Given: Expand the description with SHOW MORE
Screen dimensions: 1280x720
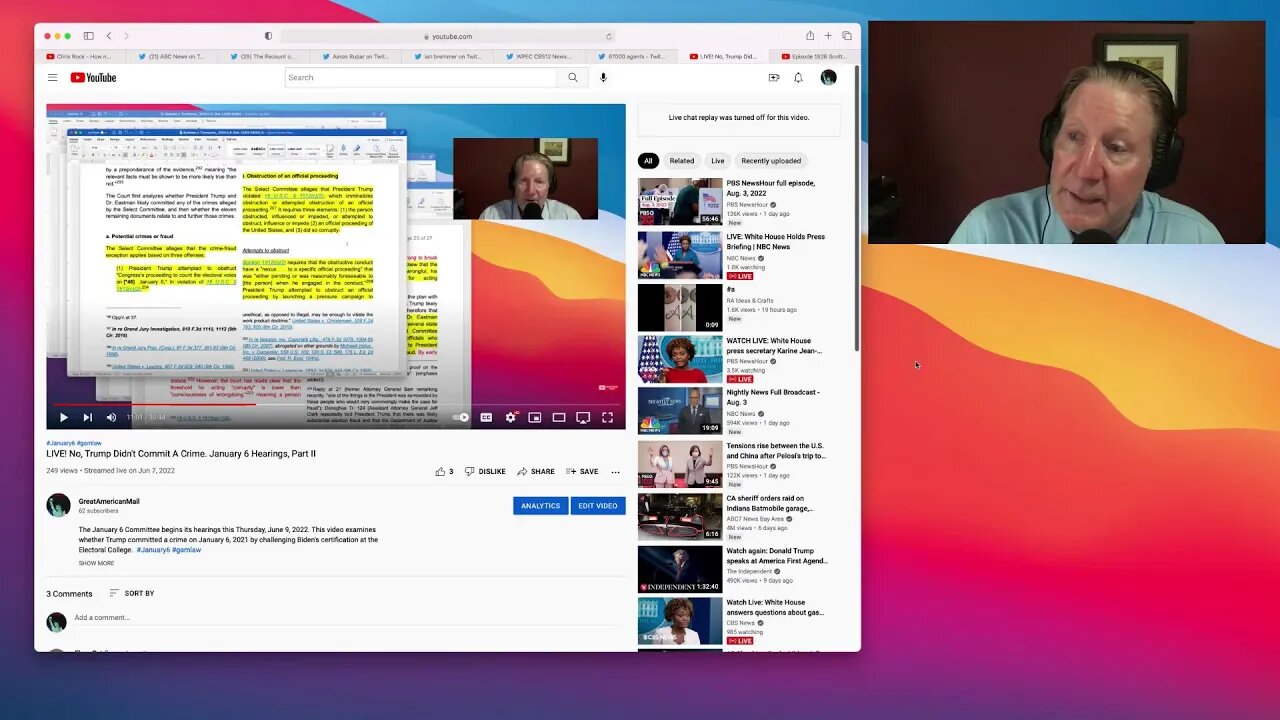Looking at the screenshot, I should click(x=97, y=563).
